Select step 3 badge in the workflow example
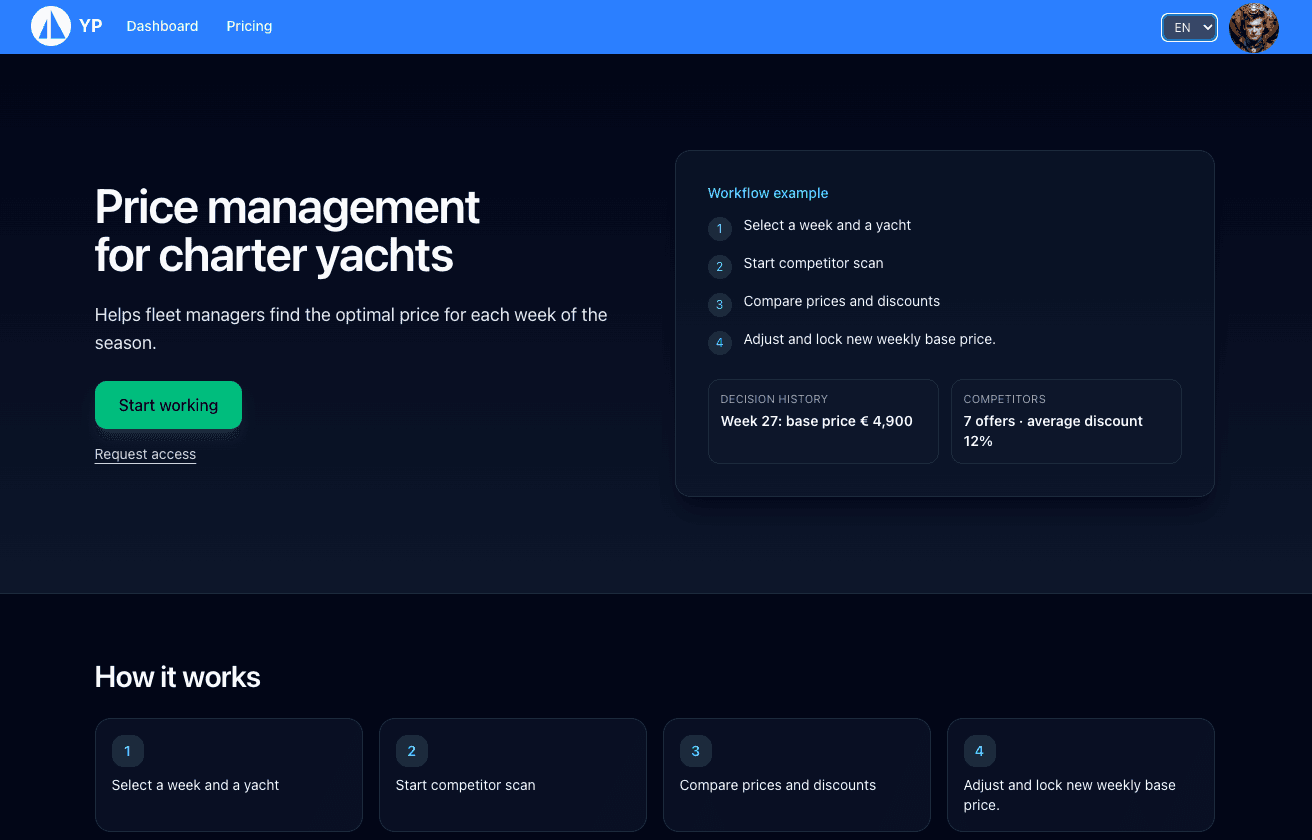 click(x=719, y=305)
